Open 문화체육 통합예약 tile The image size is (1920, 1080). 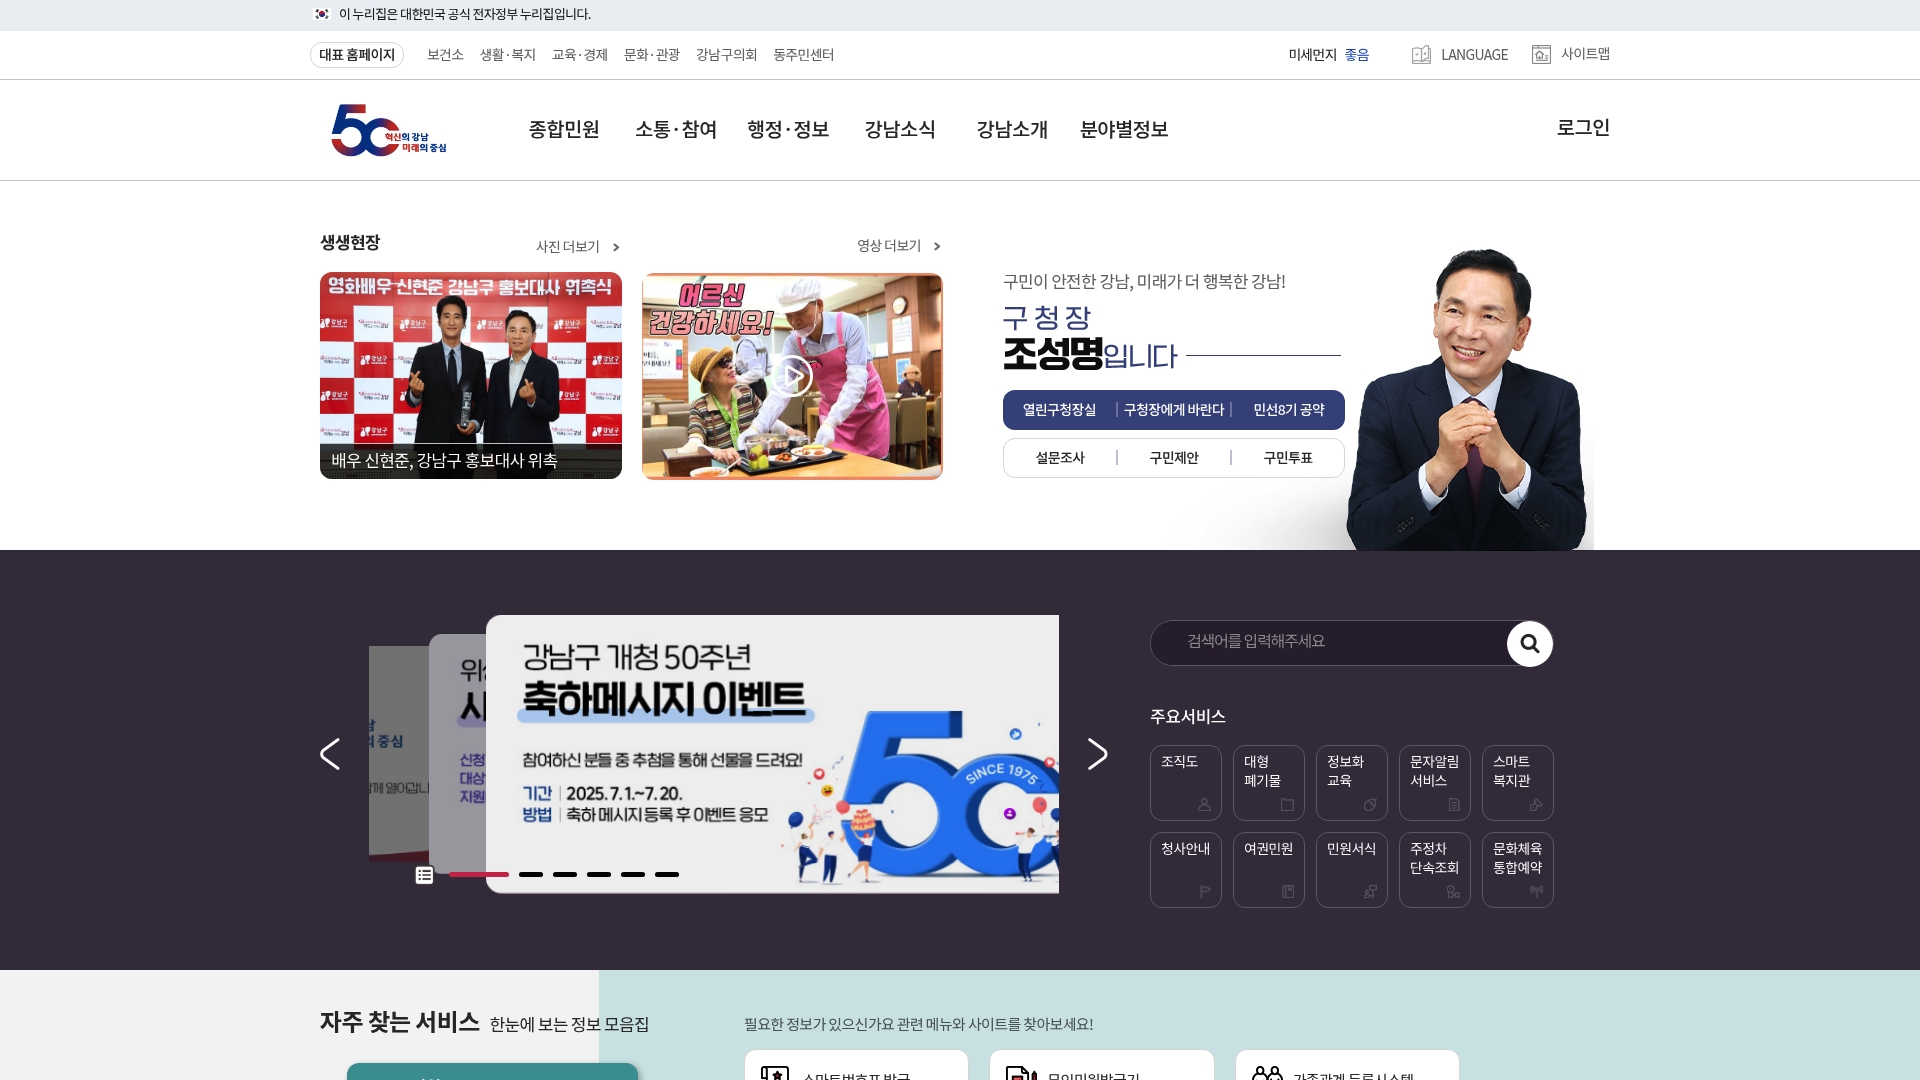1518,870
